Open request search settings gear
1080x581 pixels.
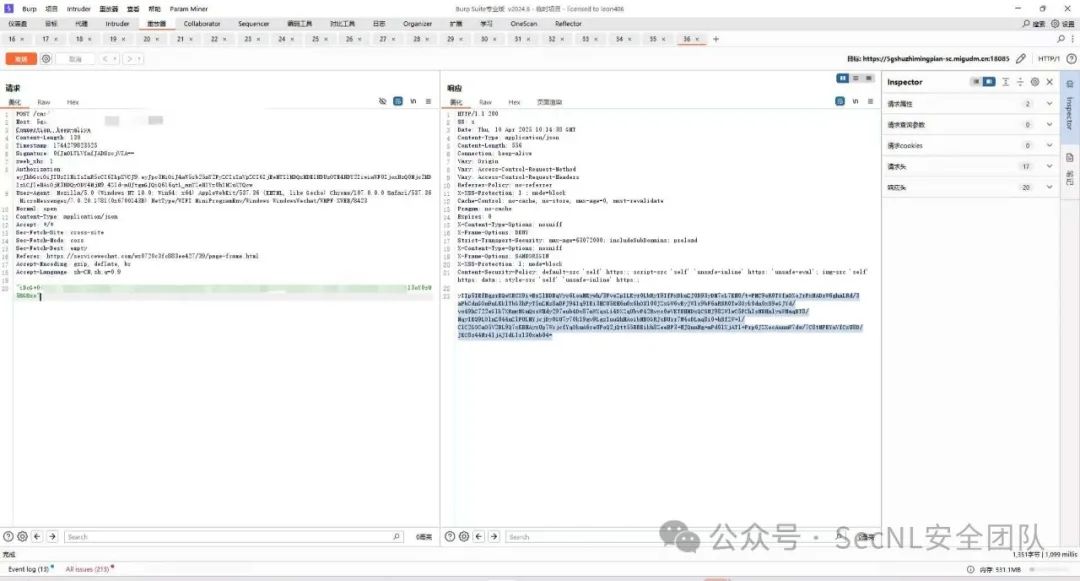[x=23, y=536]
